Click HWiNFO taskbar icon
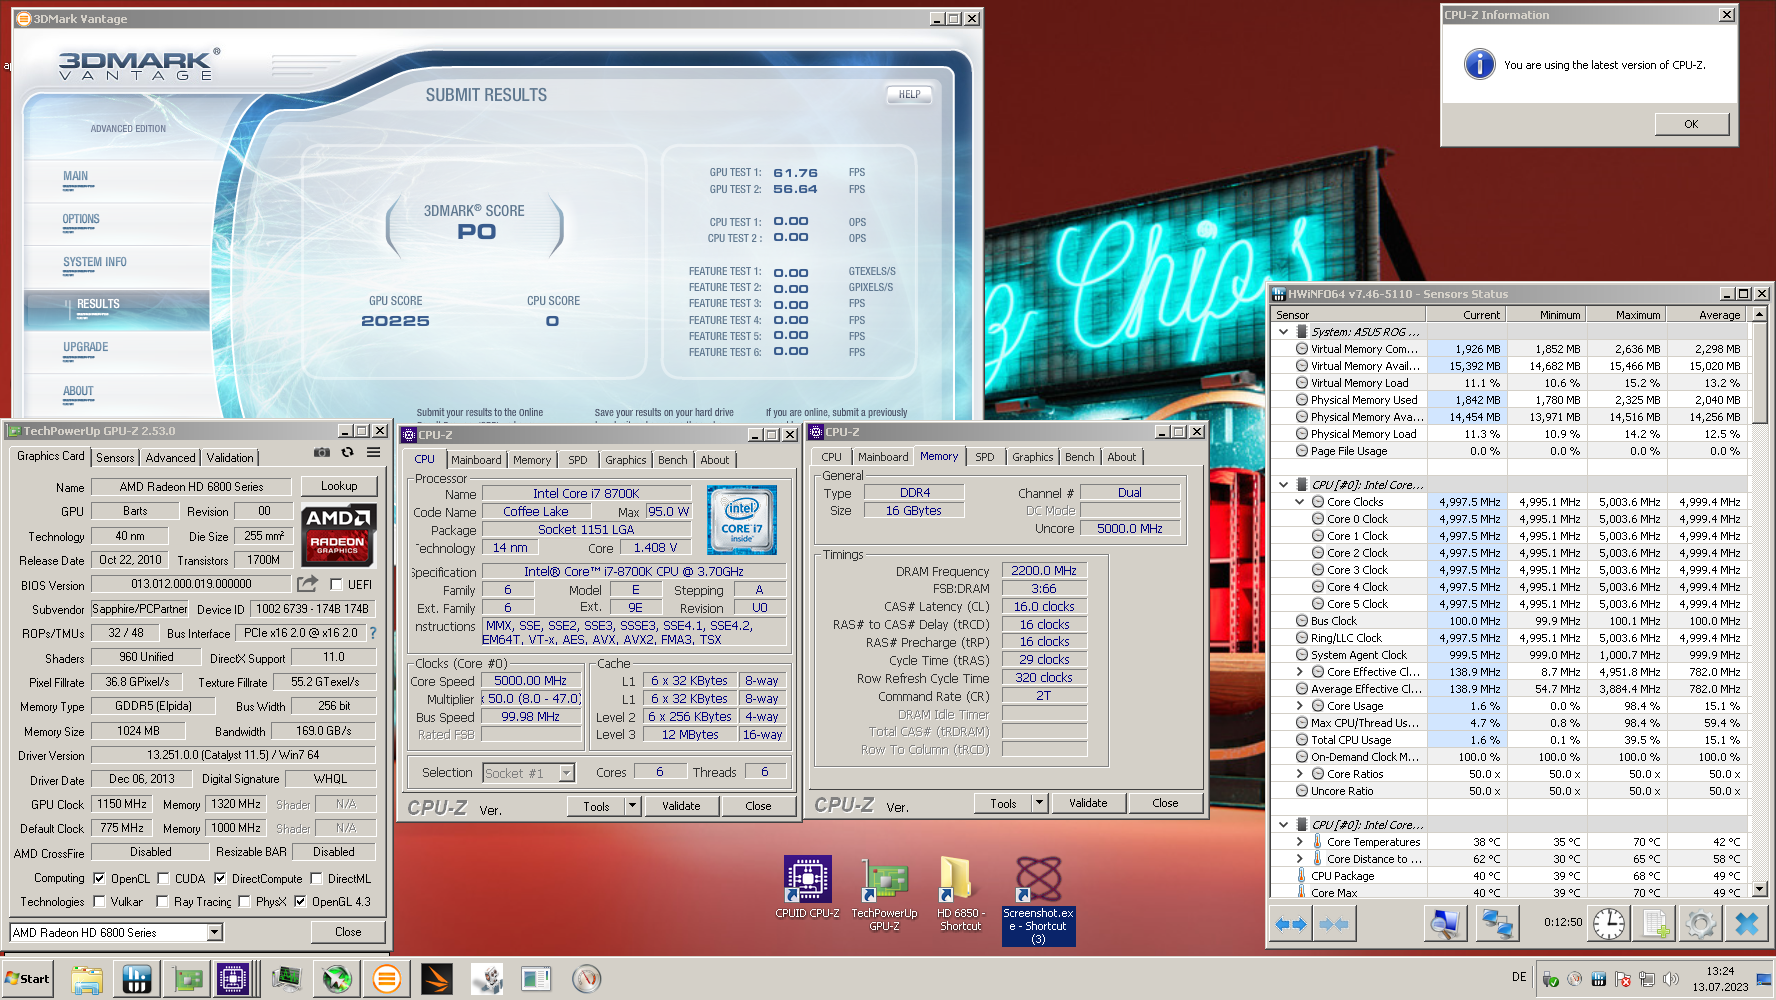 pos(137,979)
